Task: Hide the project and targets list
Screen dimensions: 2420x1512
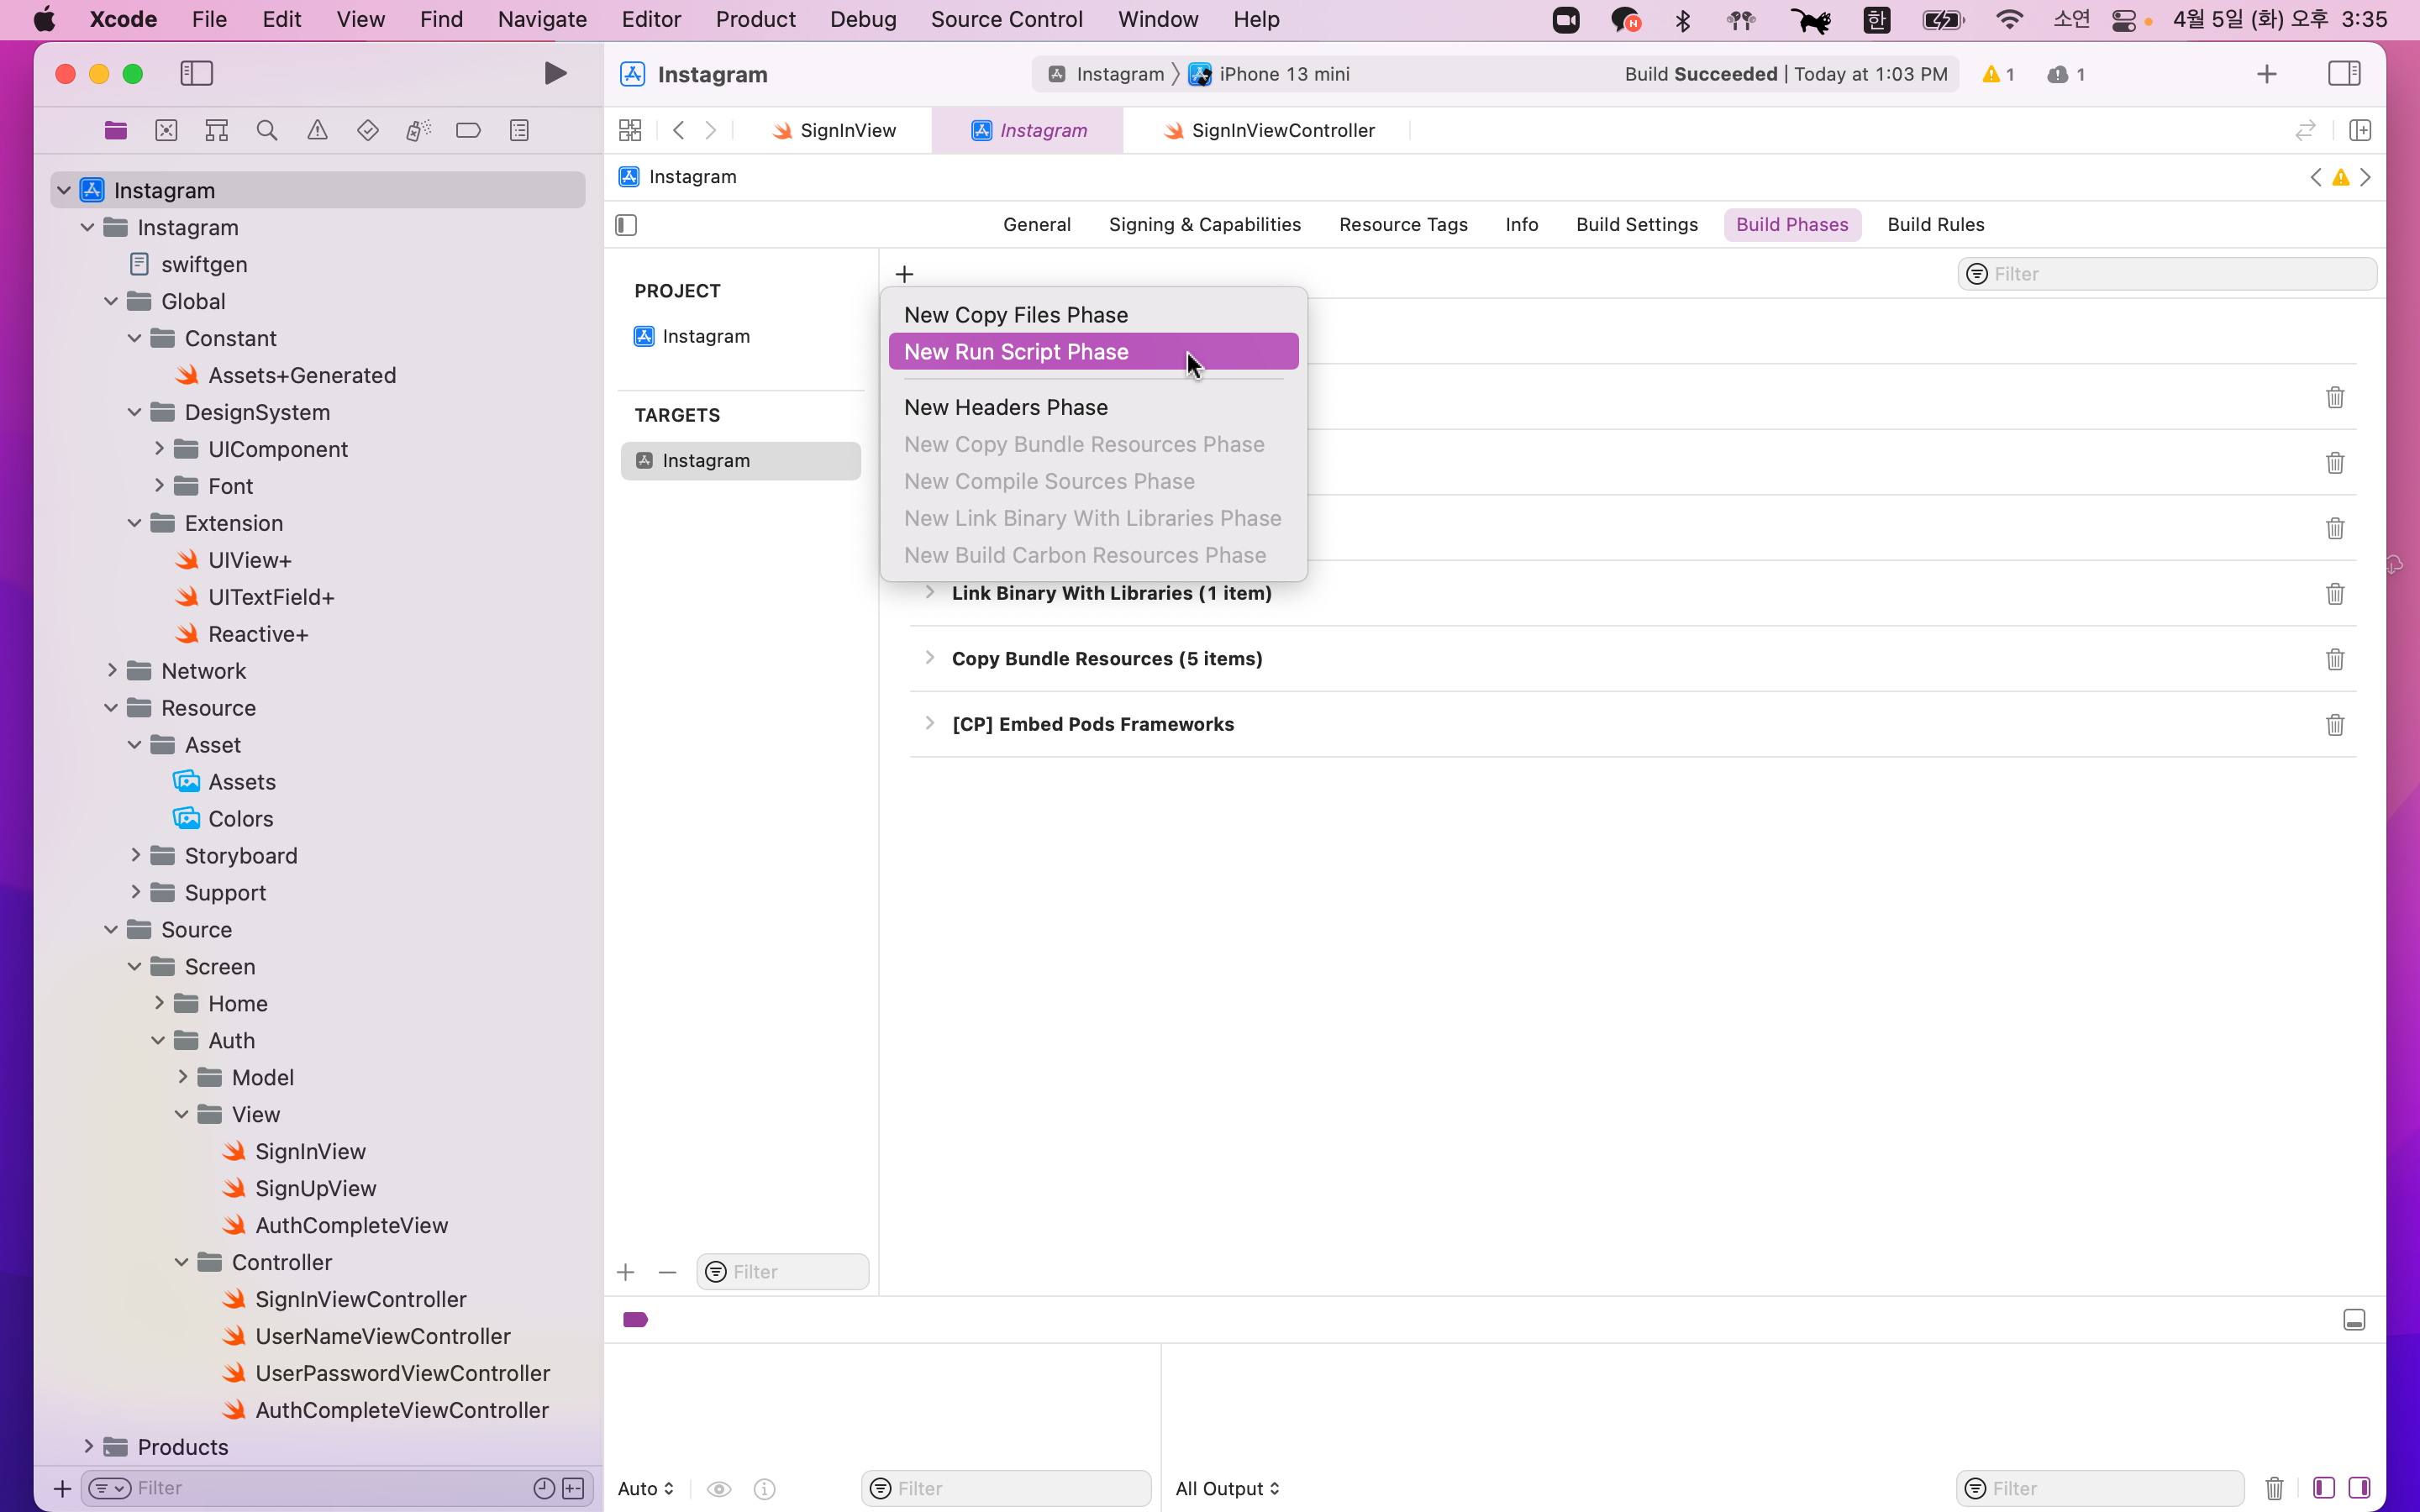Action: coord(626,225)
